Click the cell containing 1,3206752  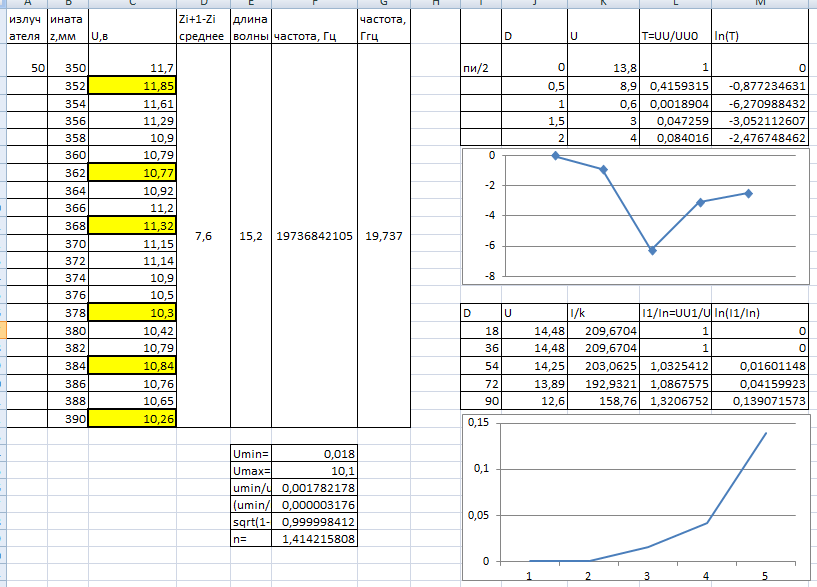point(675,401)
